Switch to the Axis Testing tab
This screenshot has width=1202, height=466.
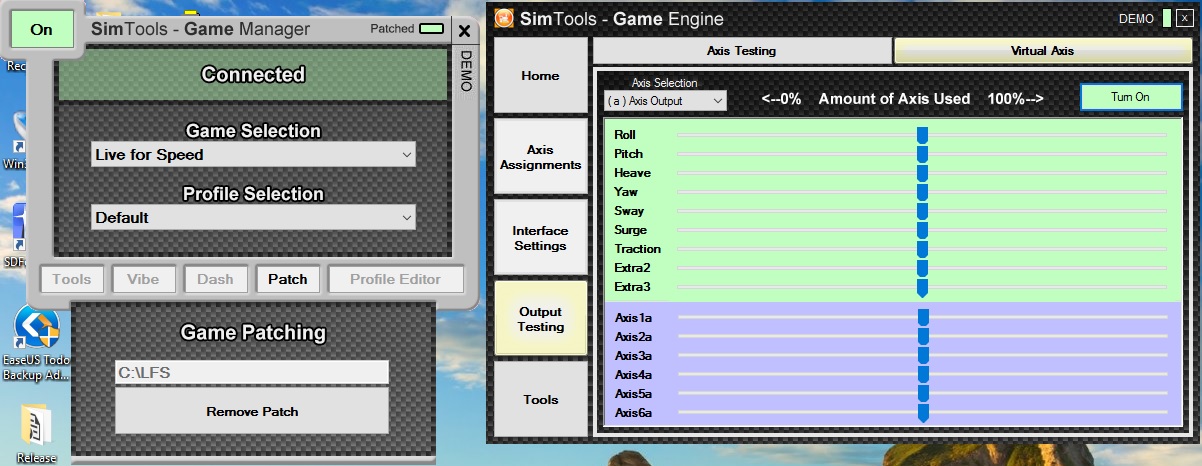coord(741,51)
